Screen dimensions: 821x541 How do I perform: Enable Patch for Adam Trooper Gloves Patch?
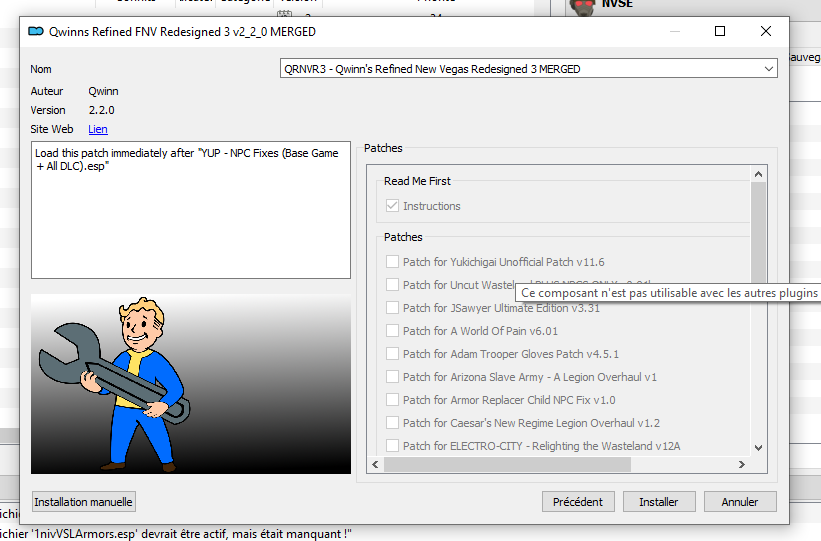392,354
